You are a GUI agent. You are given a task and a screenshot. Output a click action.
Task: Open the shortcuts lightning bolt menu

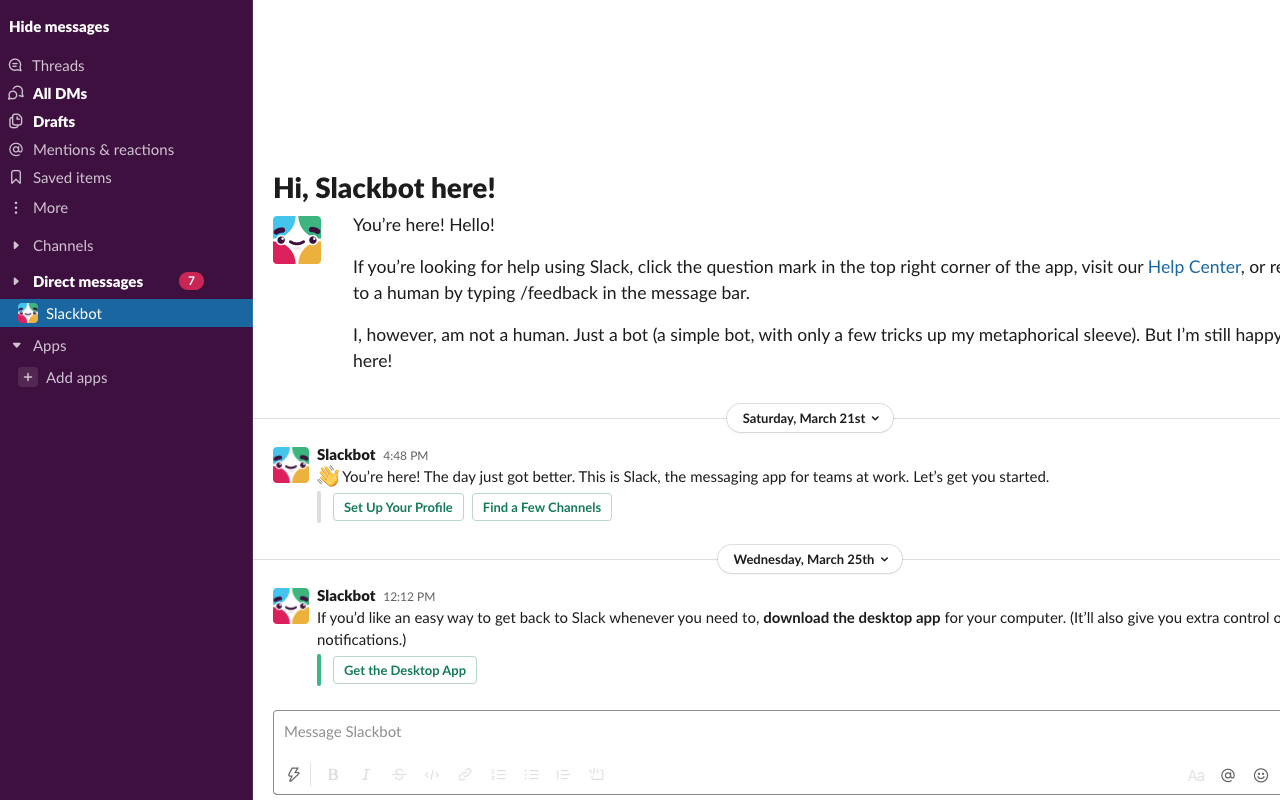(x=294, y=774)
